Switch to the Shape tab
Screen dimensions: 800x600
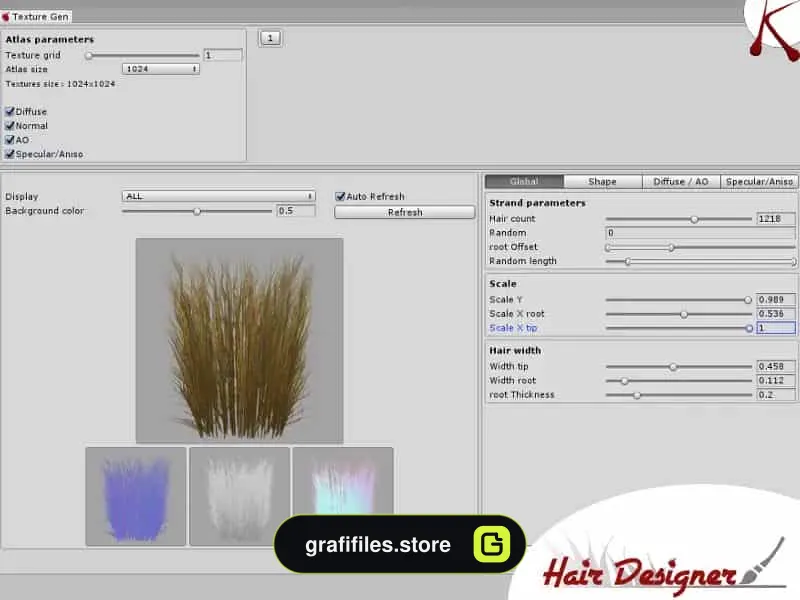click(x=603, y=182)
